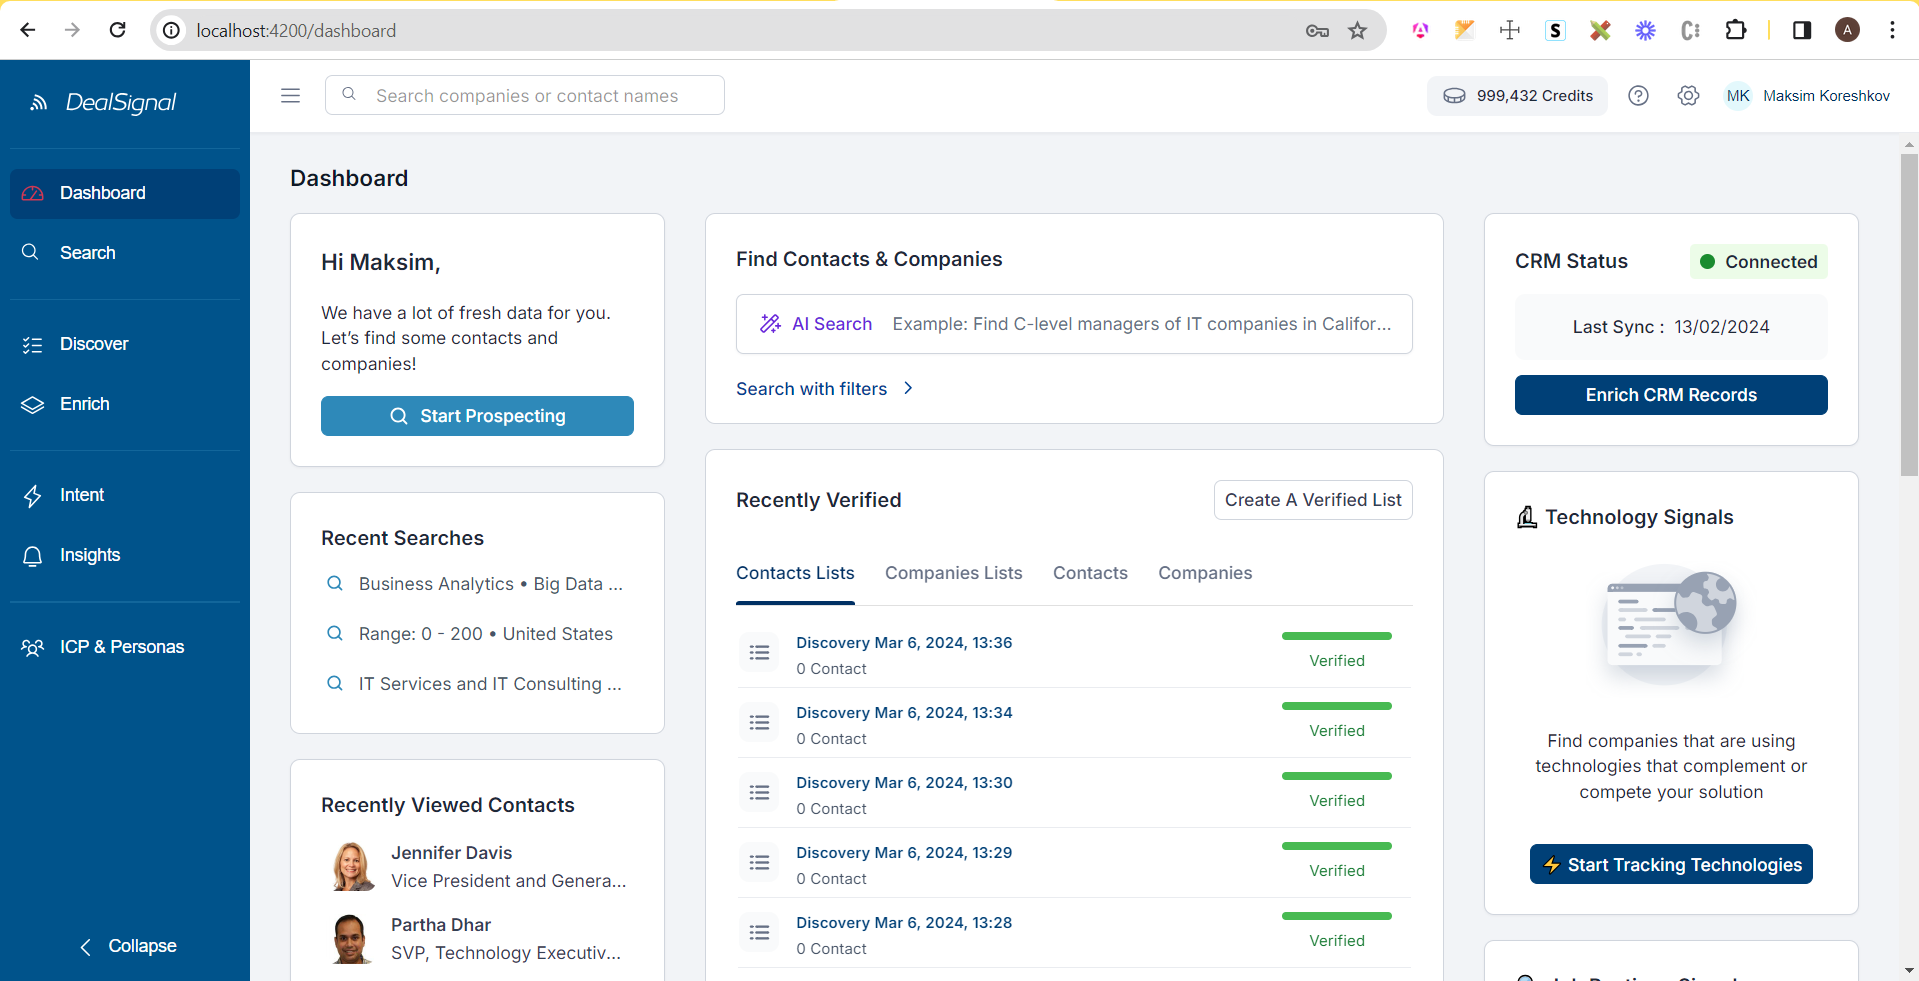Expand Search with filters chevron
This screenshot has height=981, width=1919.
908,388
